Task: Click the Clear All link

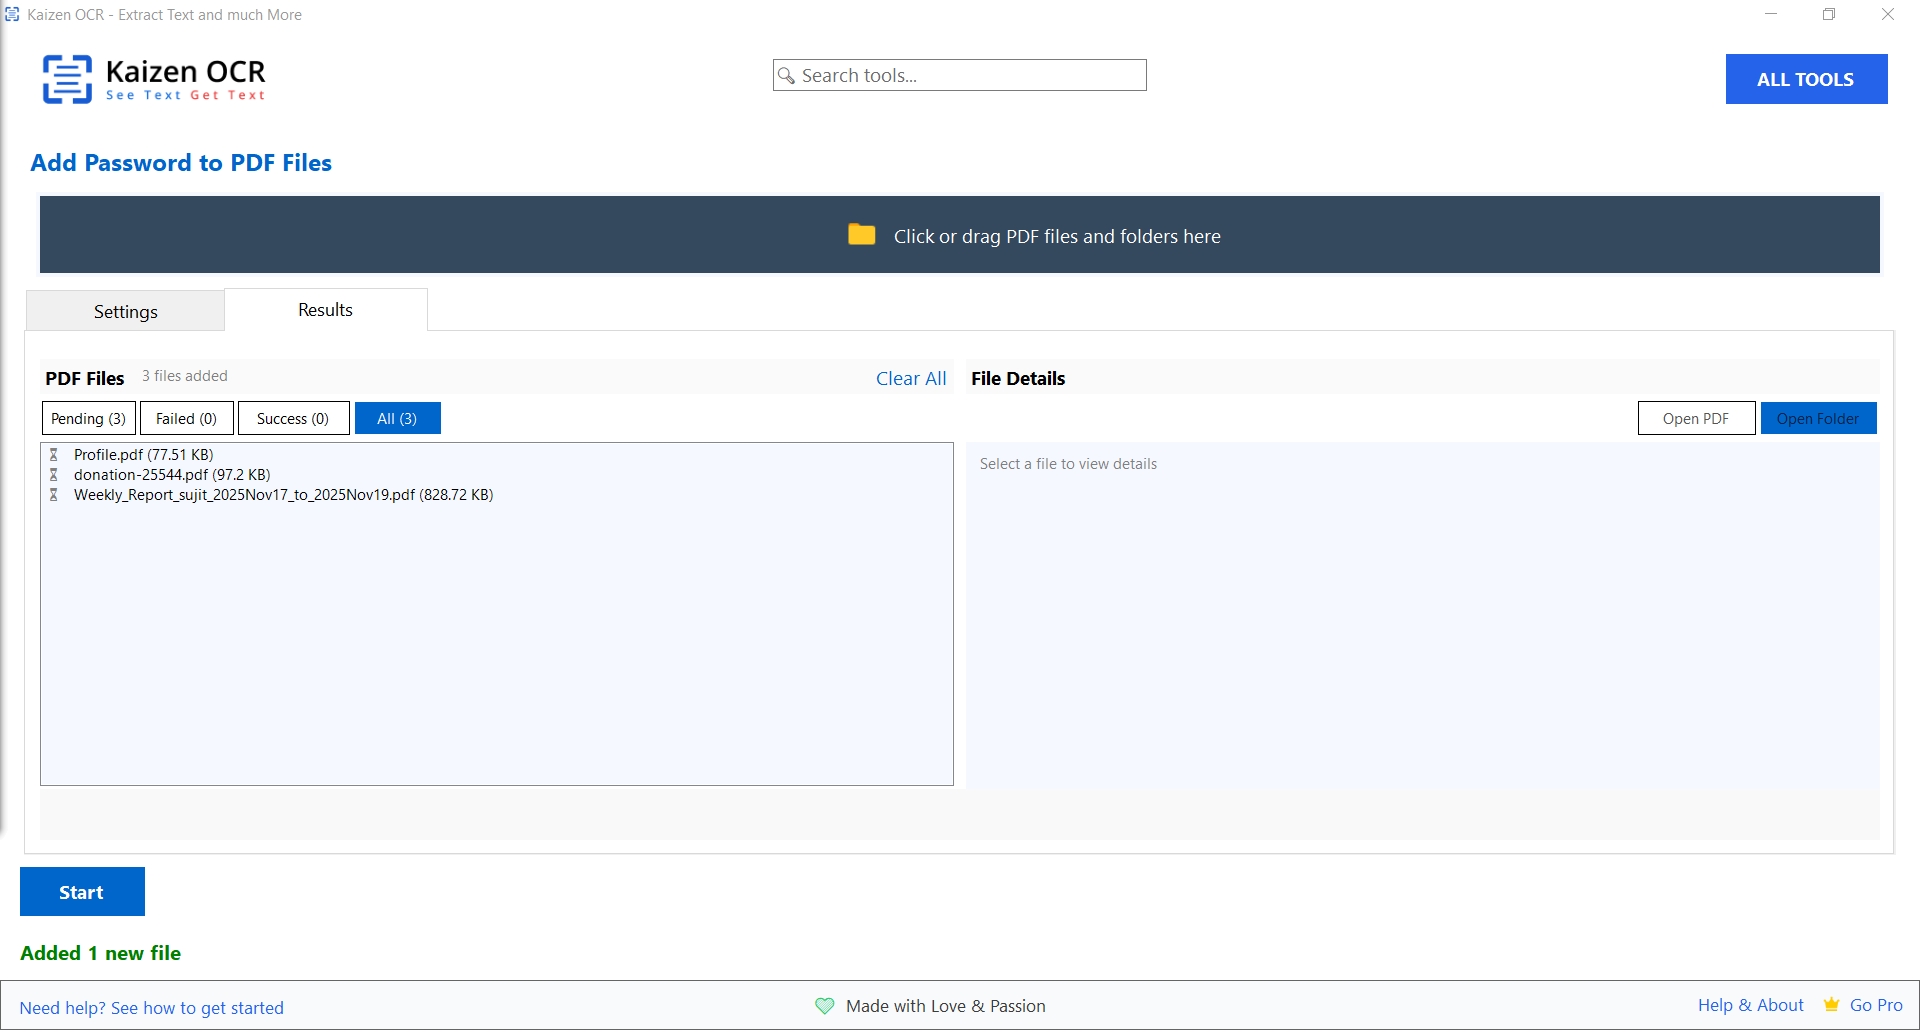Action: click(x=910, y=378)
